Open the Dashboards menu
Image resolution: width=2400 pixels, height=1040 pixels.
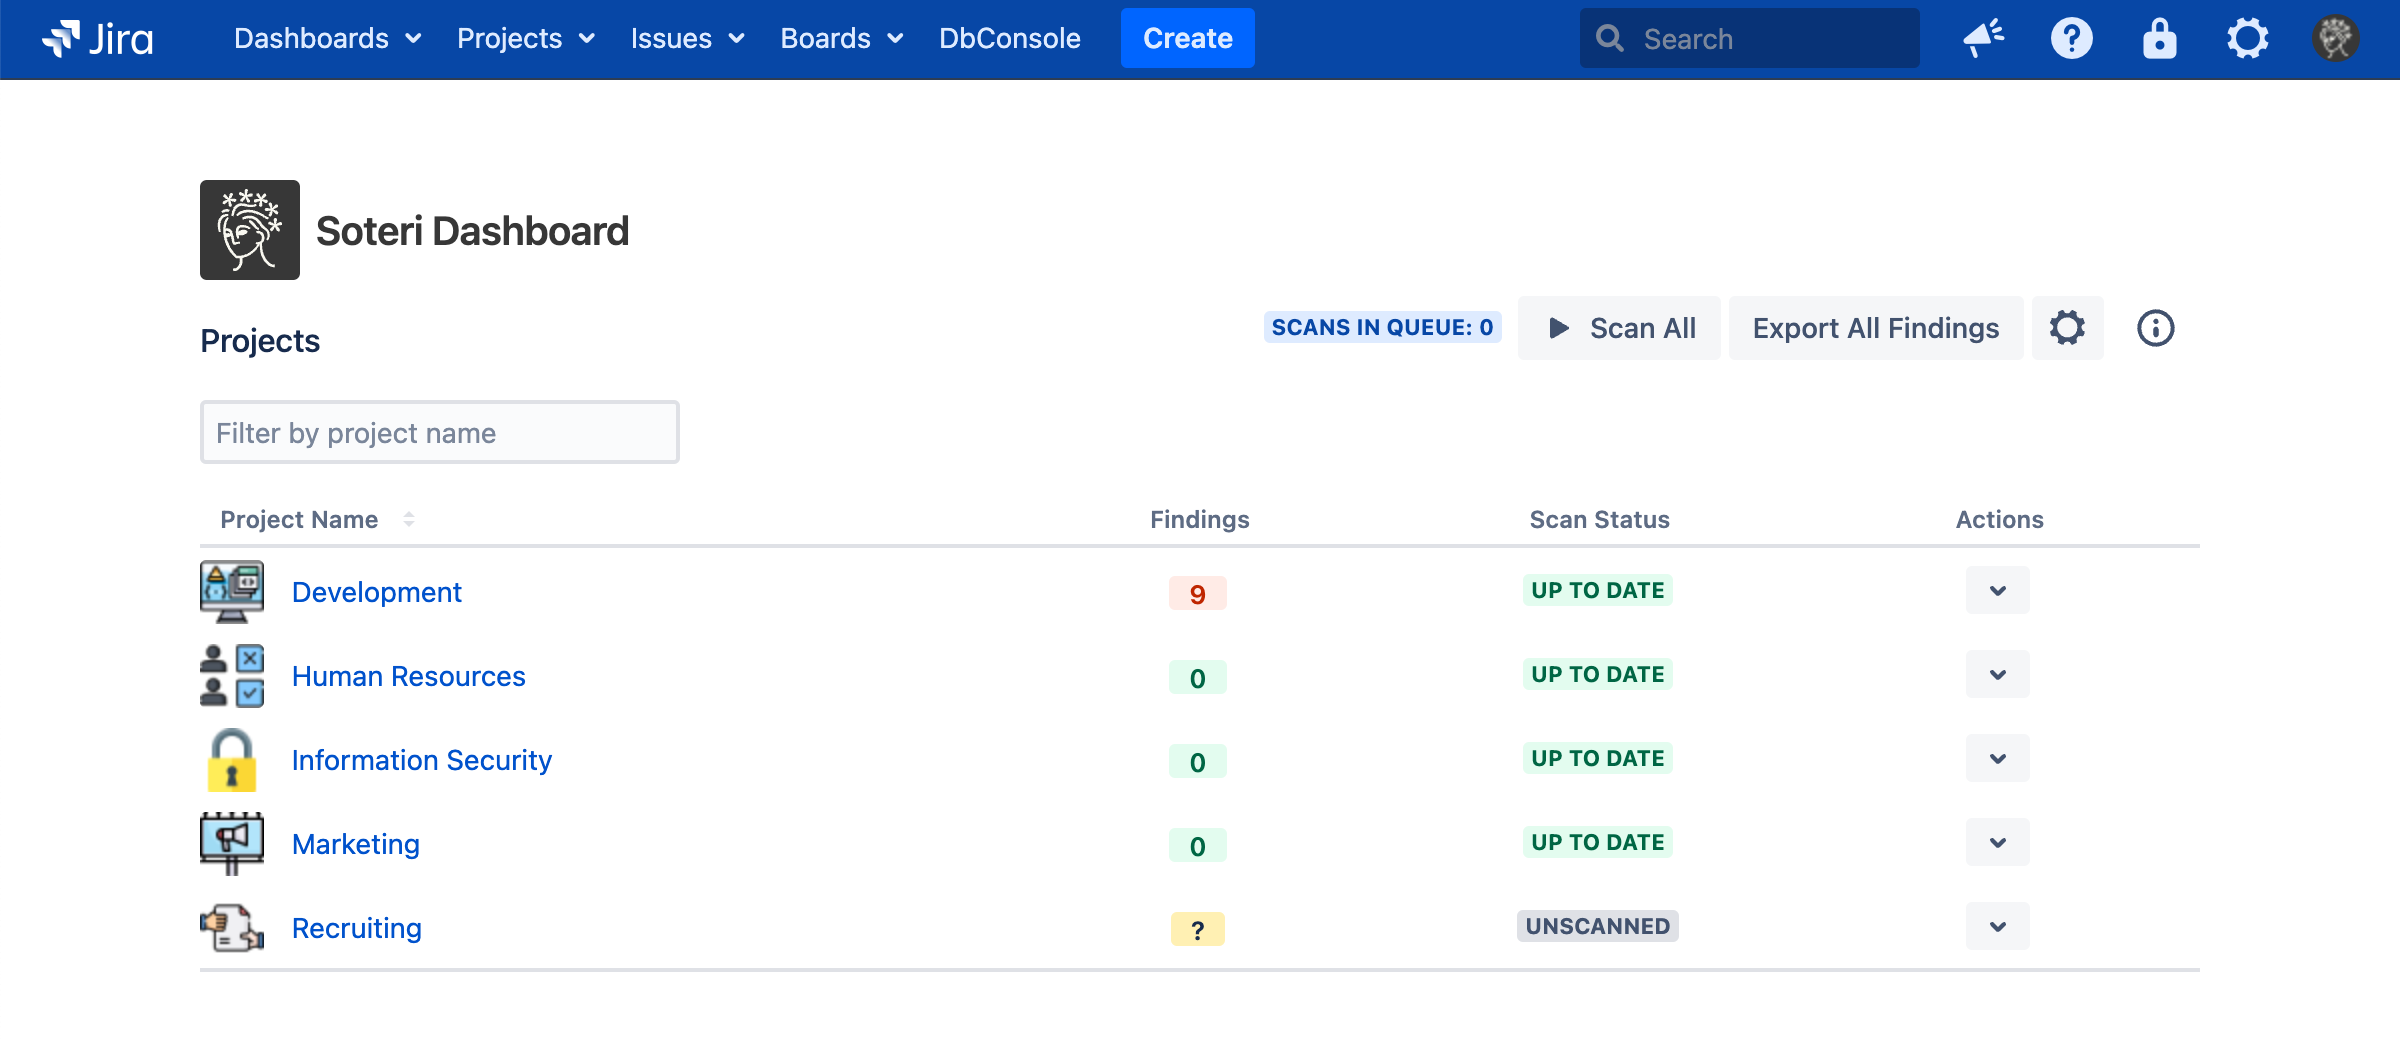(327, 39)
